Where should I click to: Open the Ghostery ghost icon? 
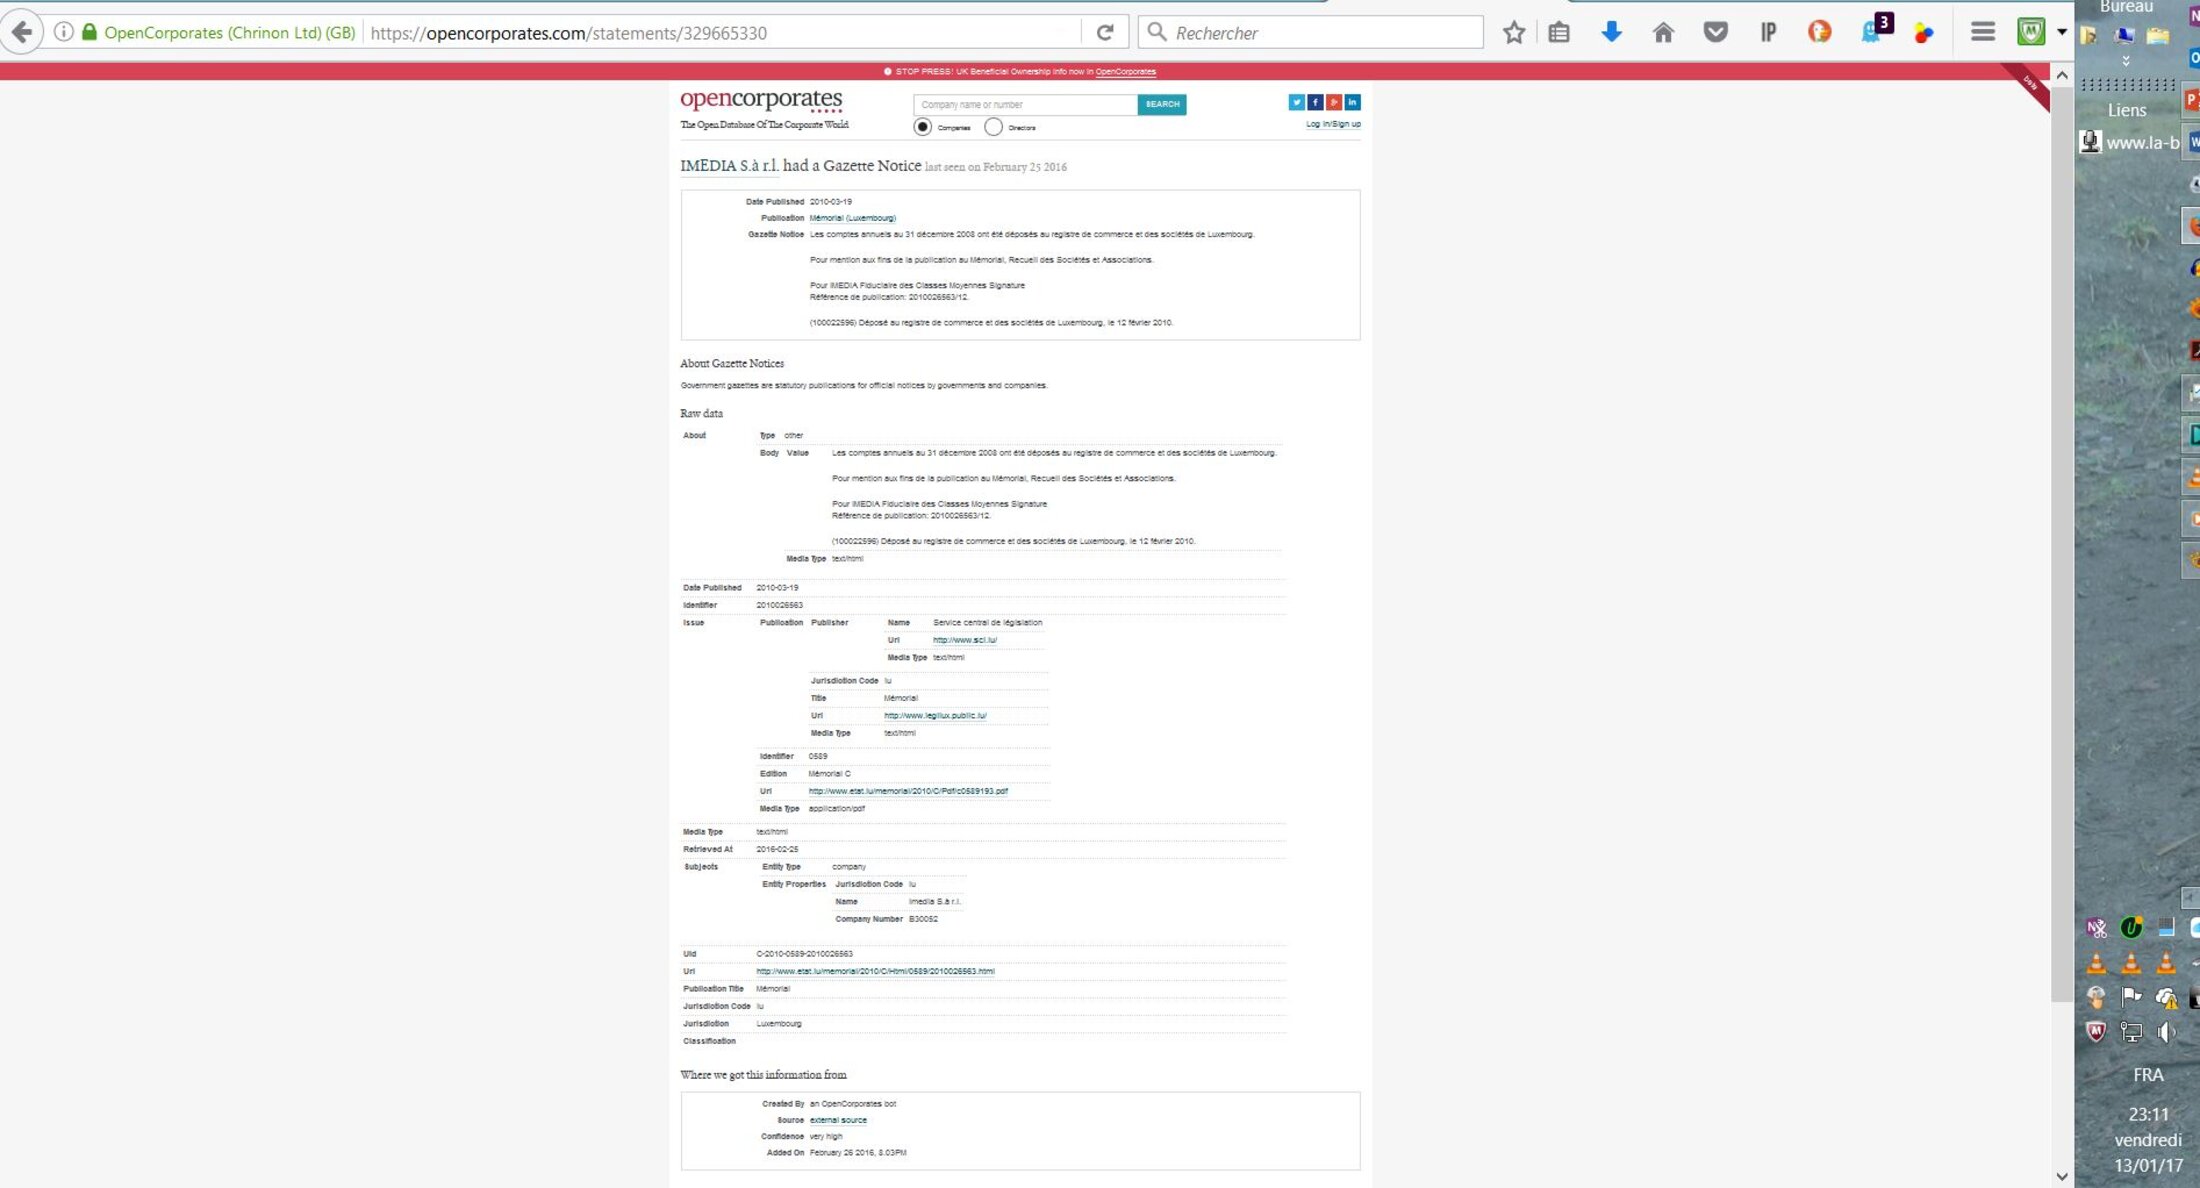pyautogui.click(x=1872, y=31)
